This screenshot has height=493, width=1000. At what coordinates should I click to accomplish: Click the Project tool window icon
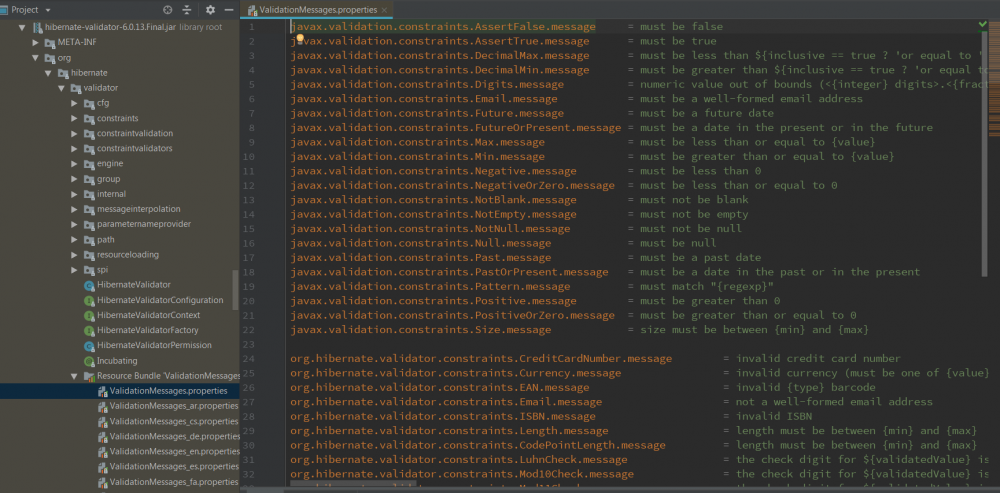pos(4,10)
